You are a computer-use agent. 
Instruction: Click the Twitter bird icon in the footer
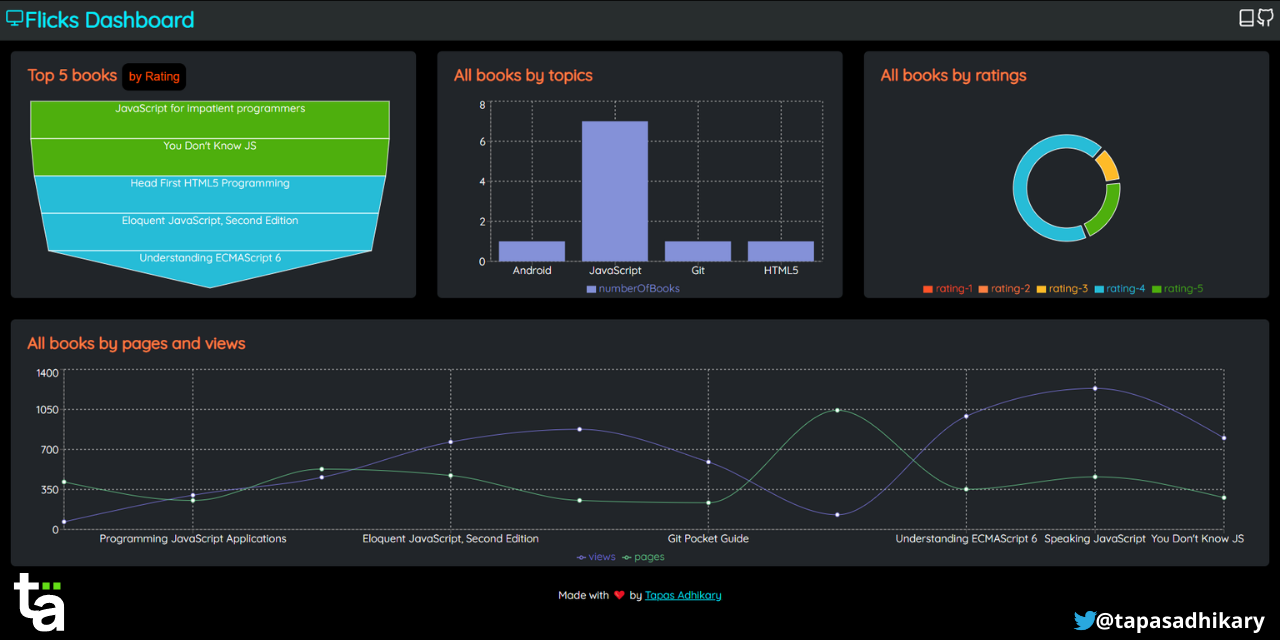pos(1085,620)
